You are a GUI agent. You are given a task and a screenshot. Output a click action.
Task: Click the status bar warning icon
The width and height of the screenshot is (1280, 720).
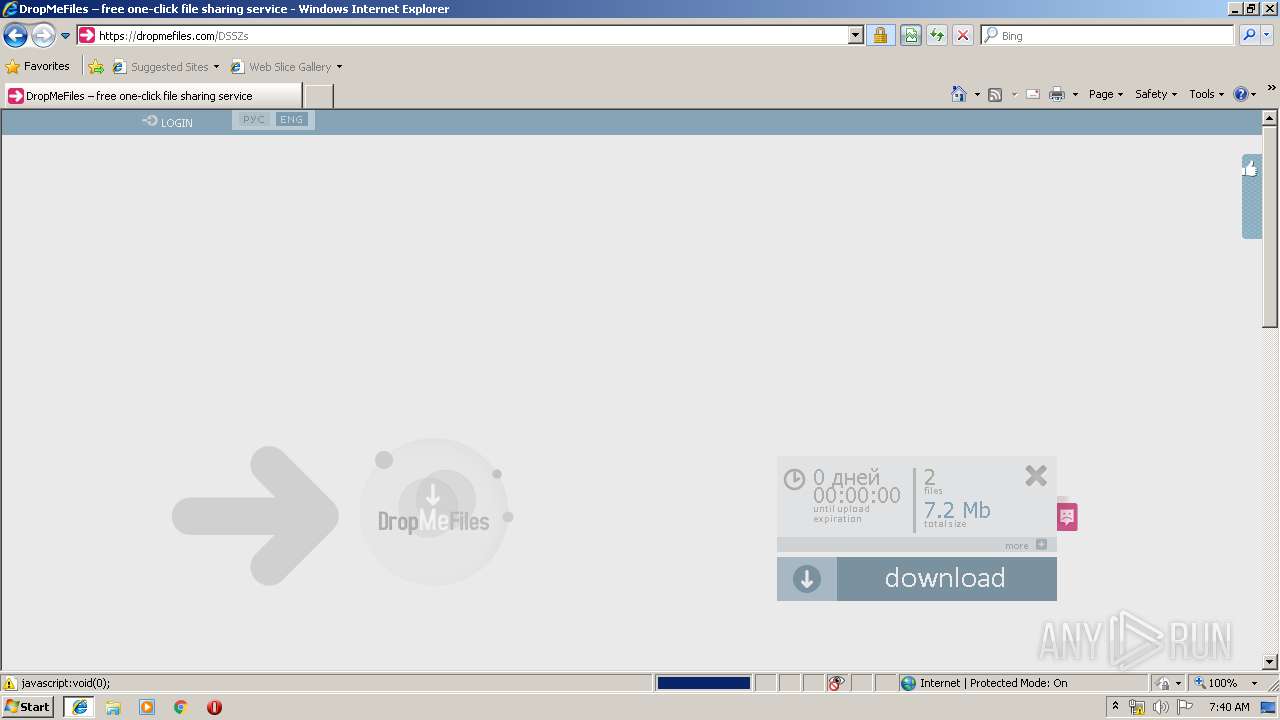tap(10, 683)
